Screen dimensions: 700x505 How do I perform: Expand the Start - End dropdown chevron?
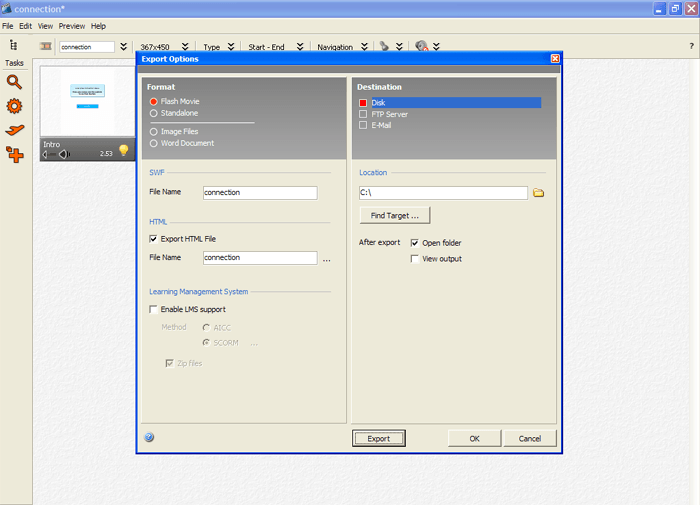click(x=300, y=46)
